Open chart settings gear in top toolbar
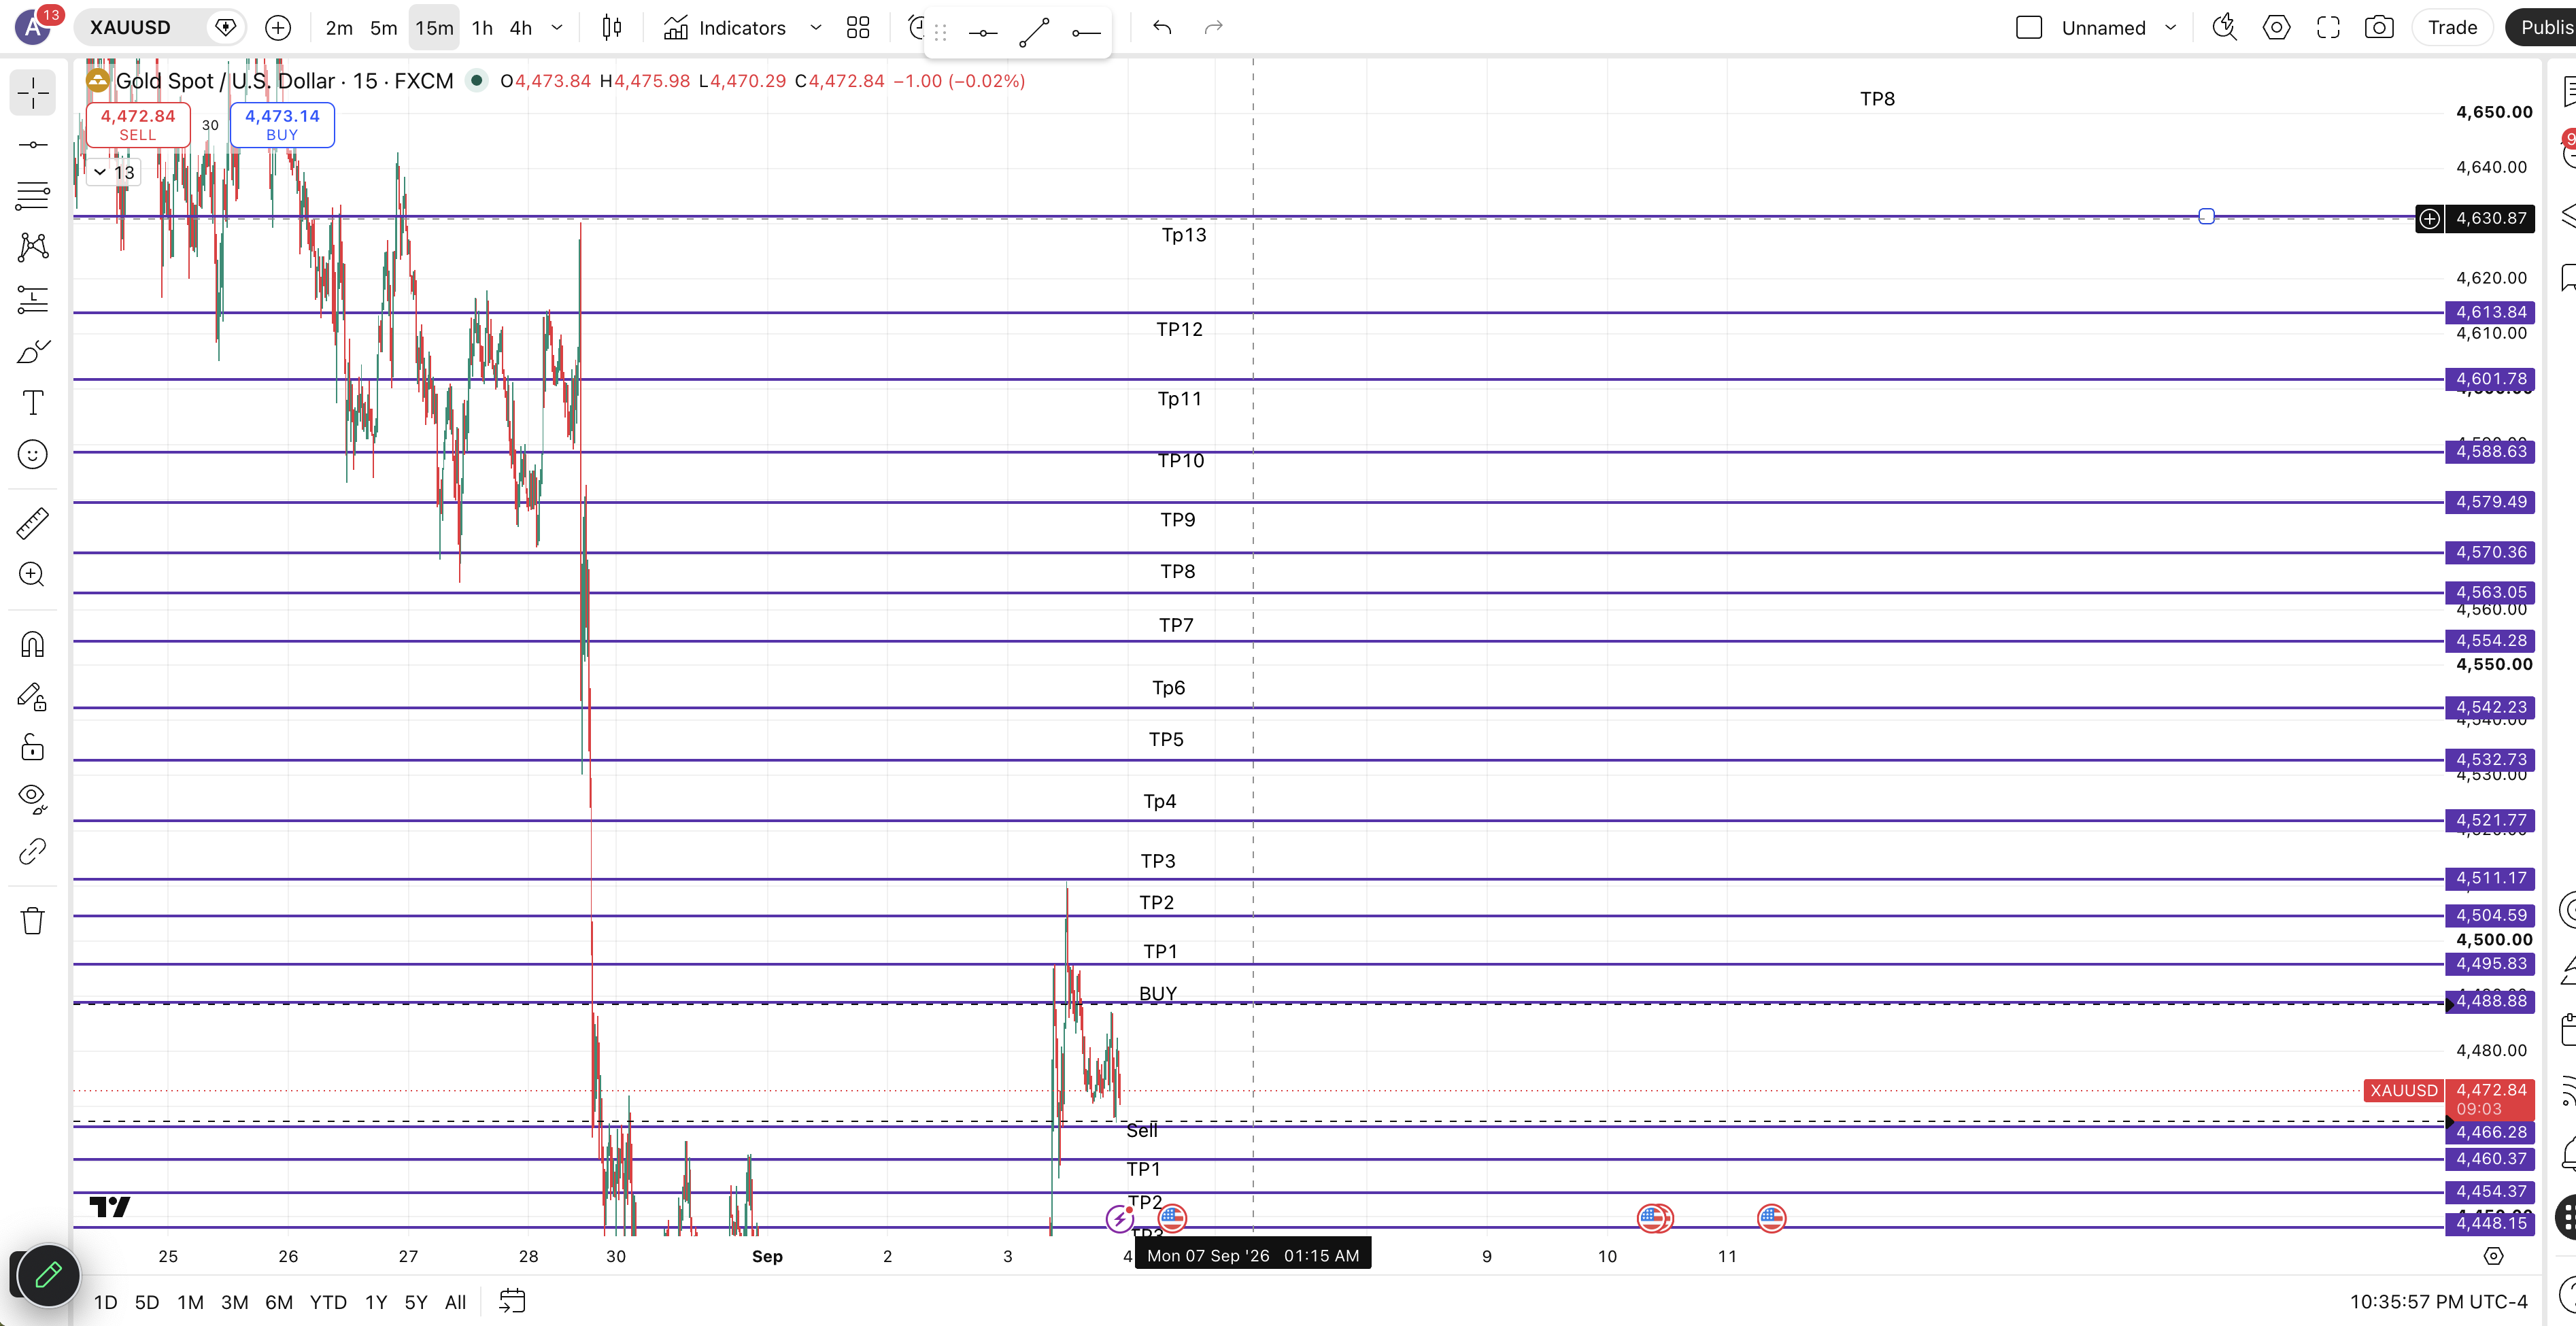Image resolution: width=2576 pixels, height=1326 pixels. 2277,28
